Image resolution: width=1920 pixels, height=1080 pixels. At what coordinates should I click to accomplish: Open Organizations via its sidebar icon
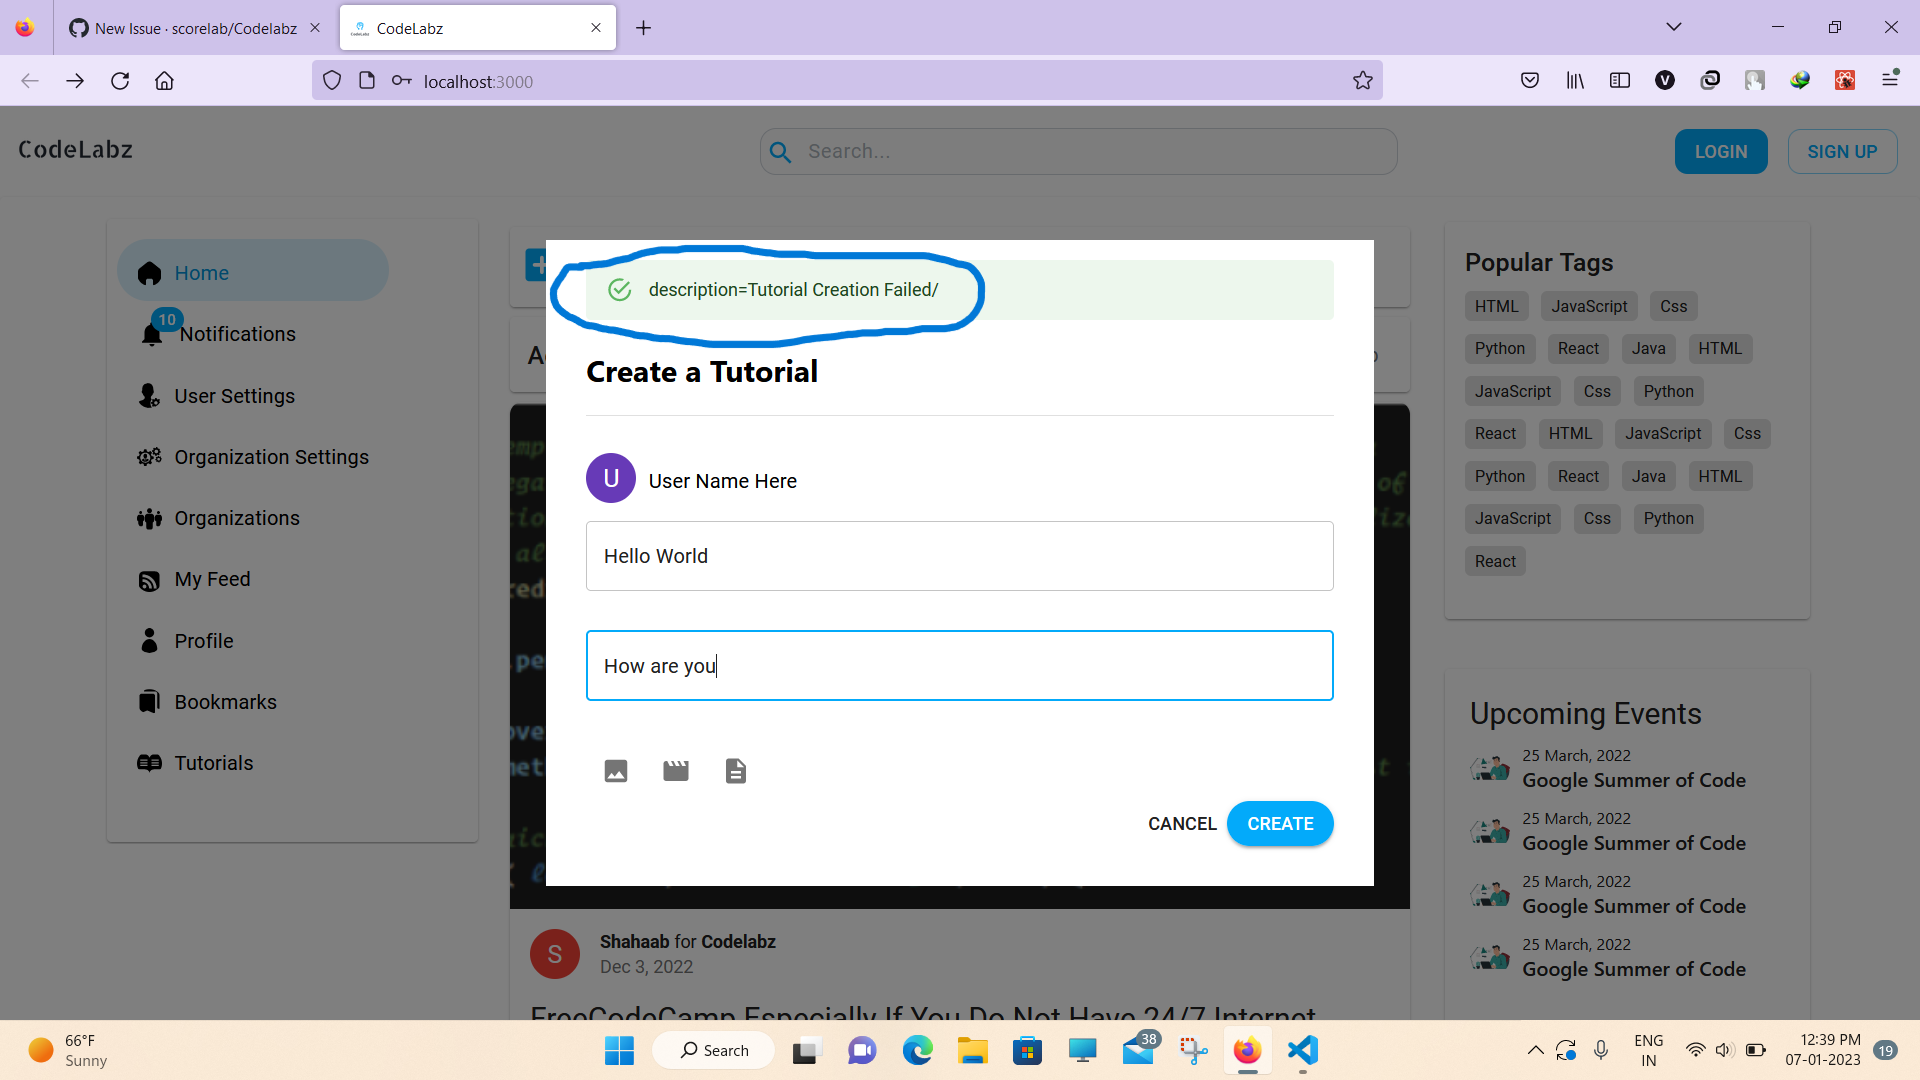(x=149, y=517)
